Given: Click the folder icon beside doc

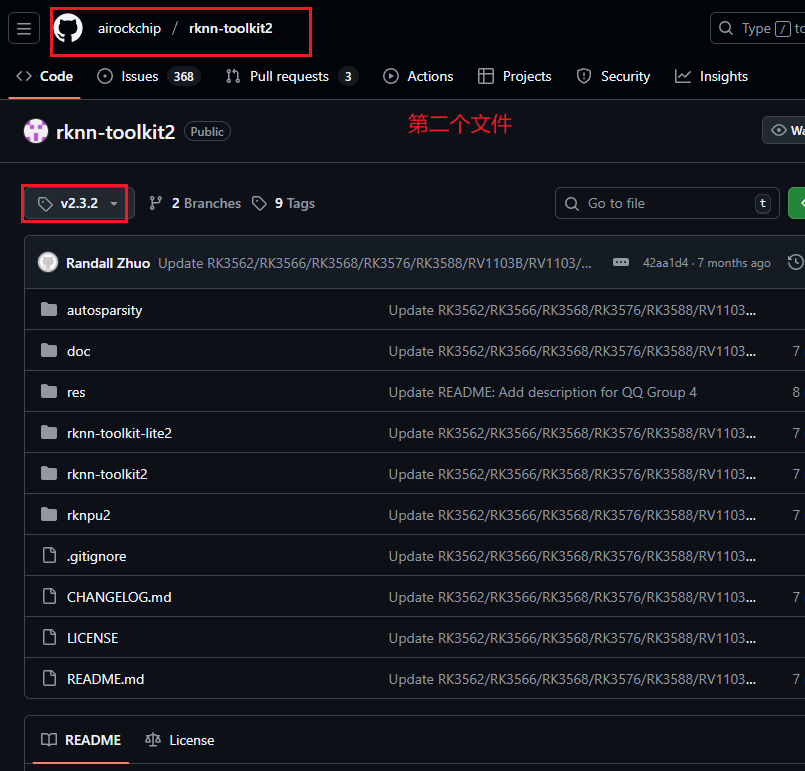Looking at the screenshot, I should click(x=49, y=350).
